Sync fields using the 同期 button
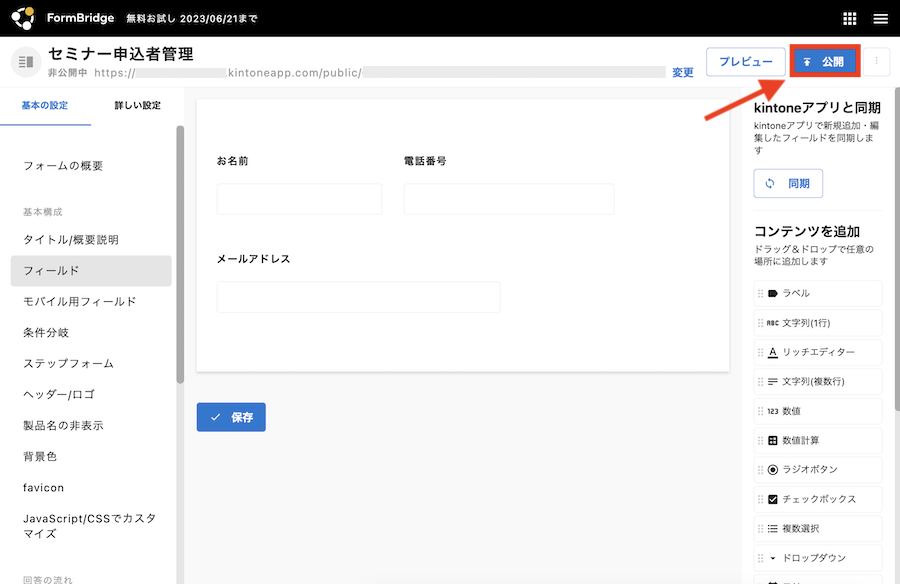 tap(788, 184)
